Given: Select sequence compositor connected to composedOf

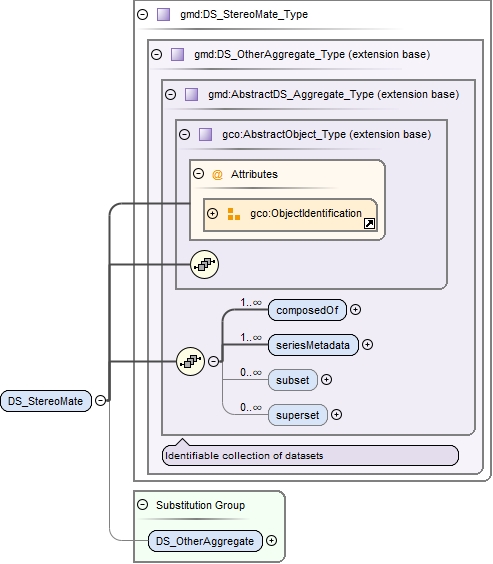Looking at the screenshot, I should (190, 361).
